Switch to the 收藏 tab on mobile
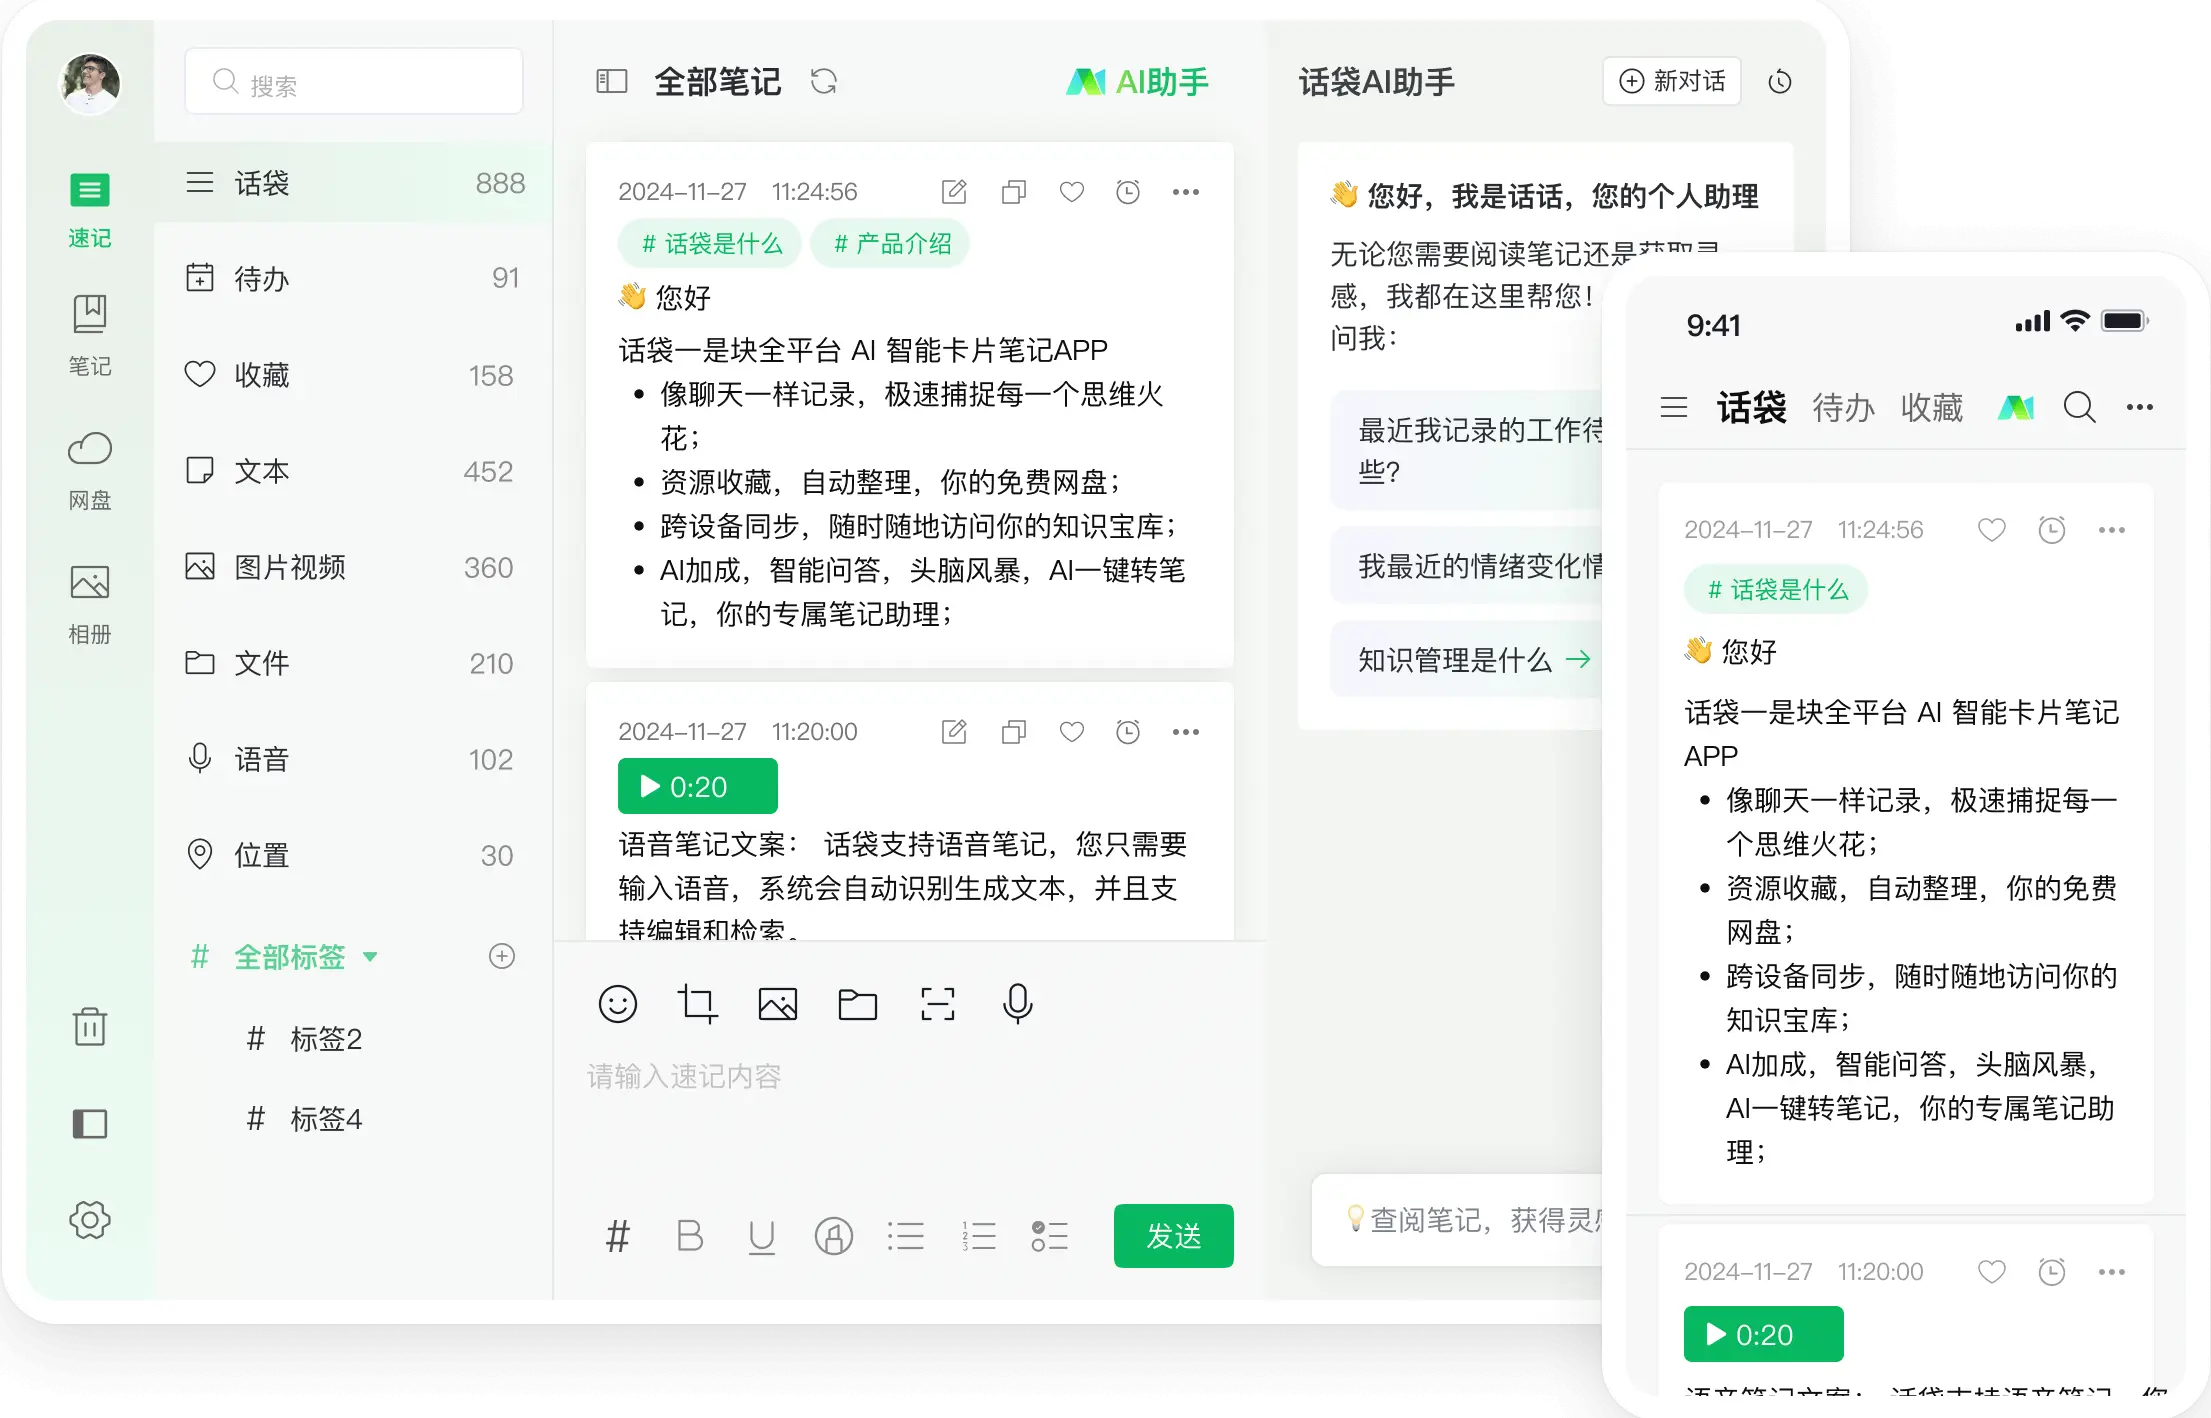The image size is (2211, 1418). pos(1932,408)
